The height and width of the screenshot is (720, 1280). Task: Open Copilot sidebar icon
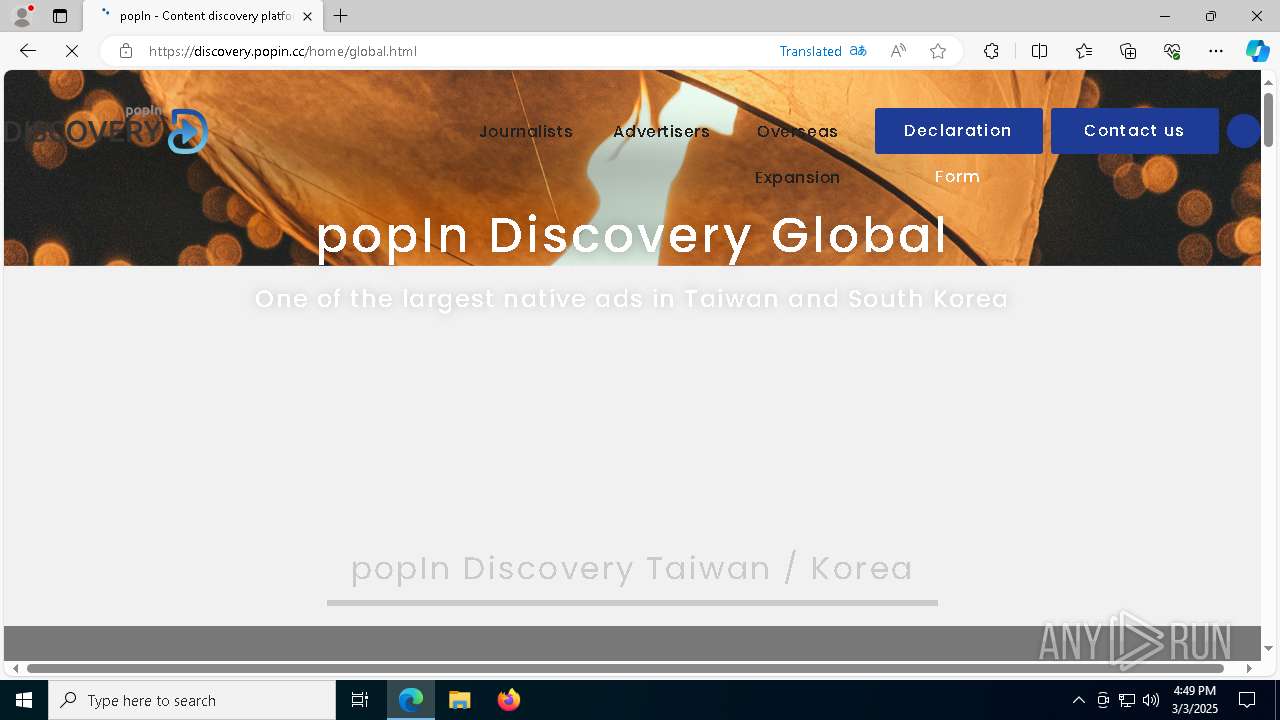point(1257,51)
